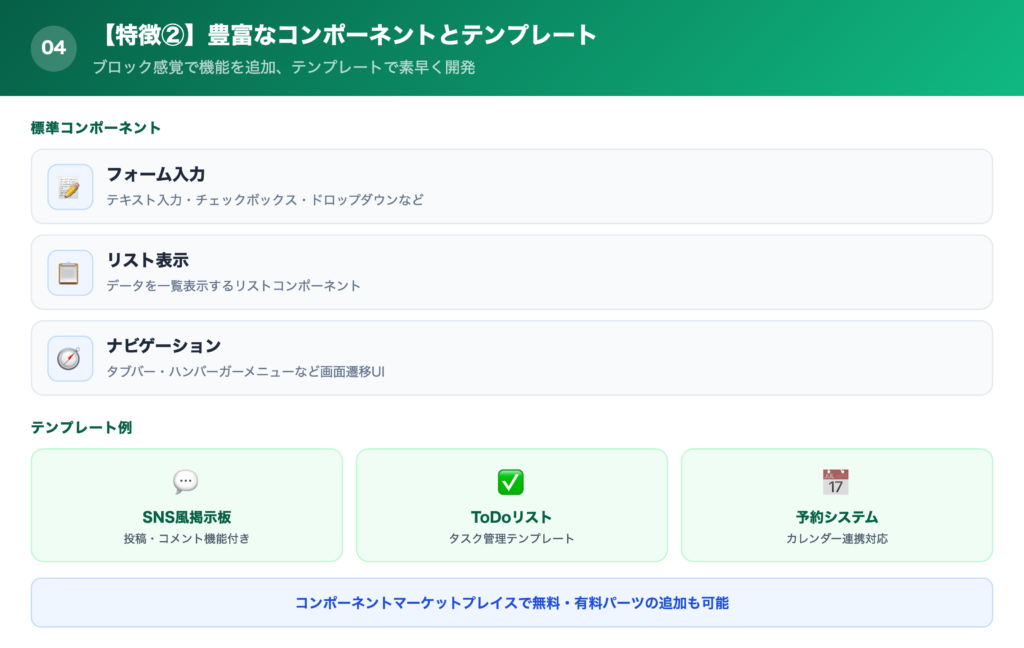Open the コンポーネントマーケットプレイス link at the bottom
Image resolution: width=1024 pixels, height=648 pixels.
(x=511, y=602)
